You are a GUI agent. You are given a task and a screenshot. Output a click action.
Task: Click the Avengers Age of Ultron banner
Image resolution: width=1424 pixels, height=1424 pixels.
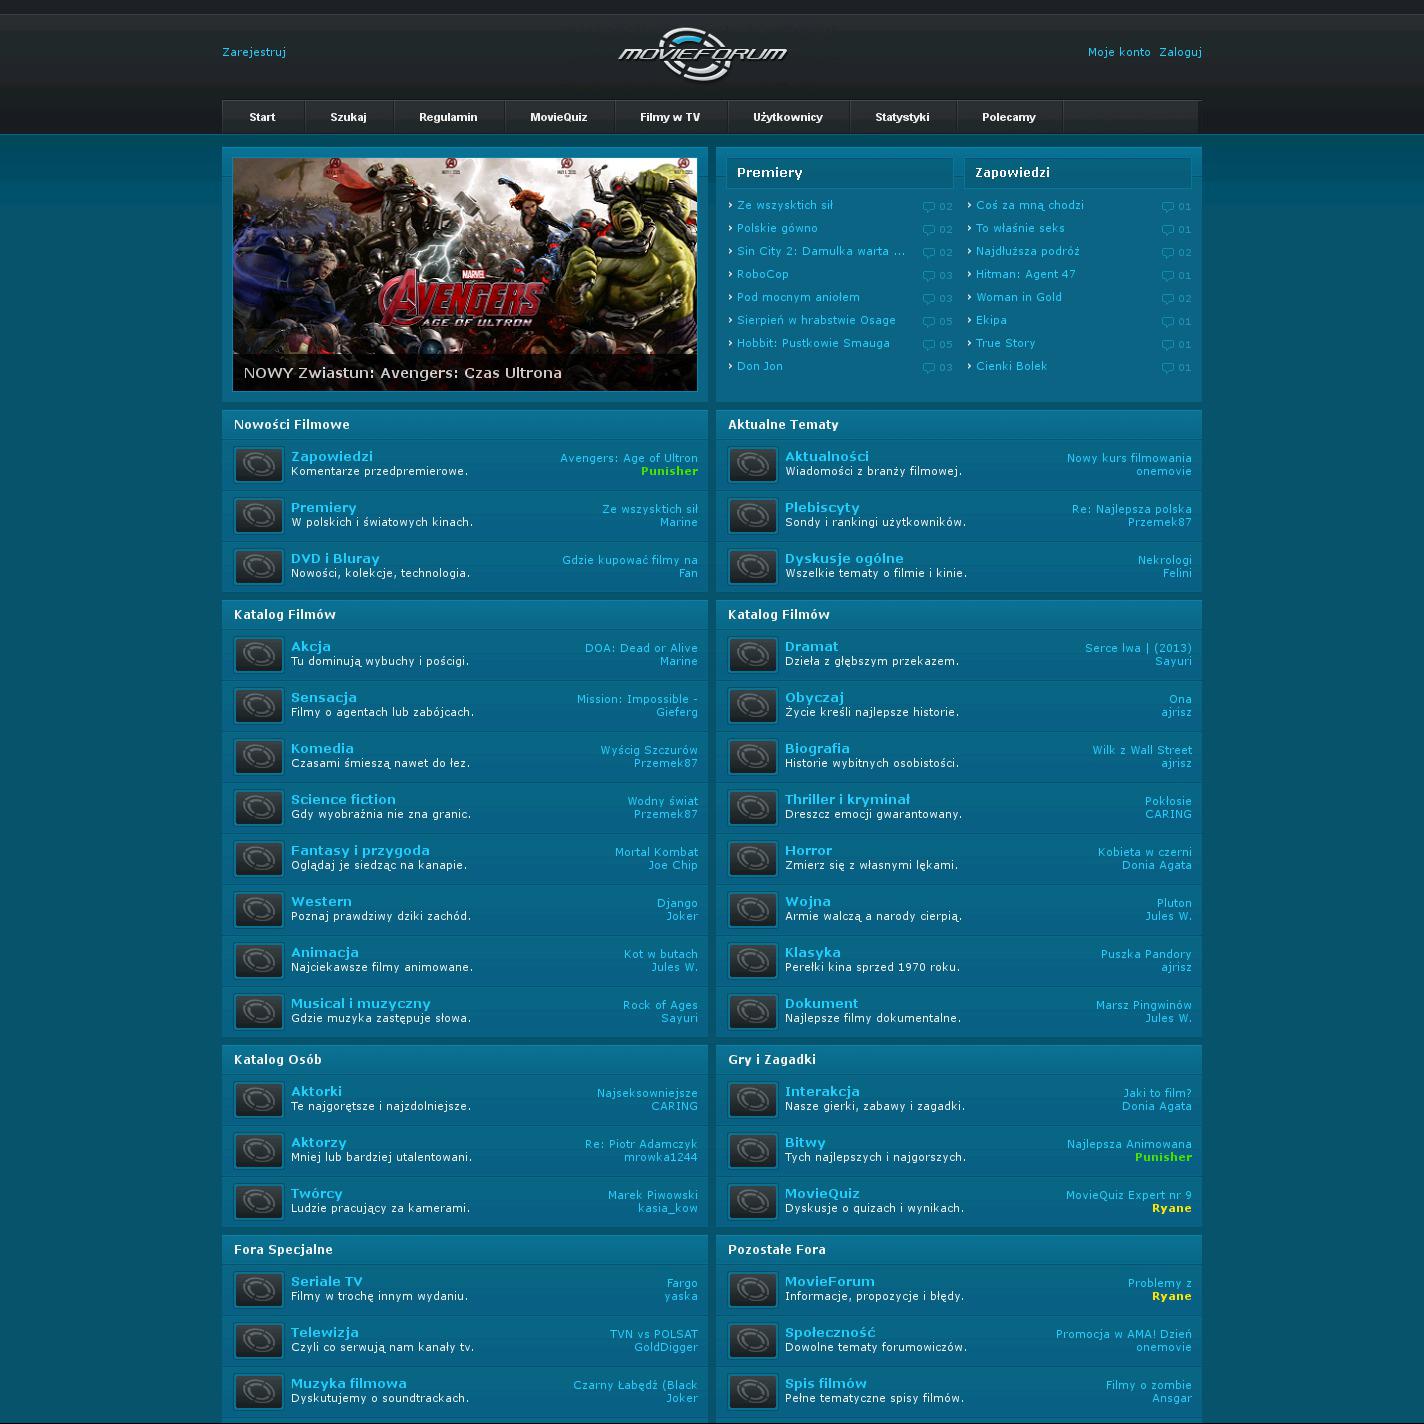(x=465, y=273)
